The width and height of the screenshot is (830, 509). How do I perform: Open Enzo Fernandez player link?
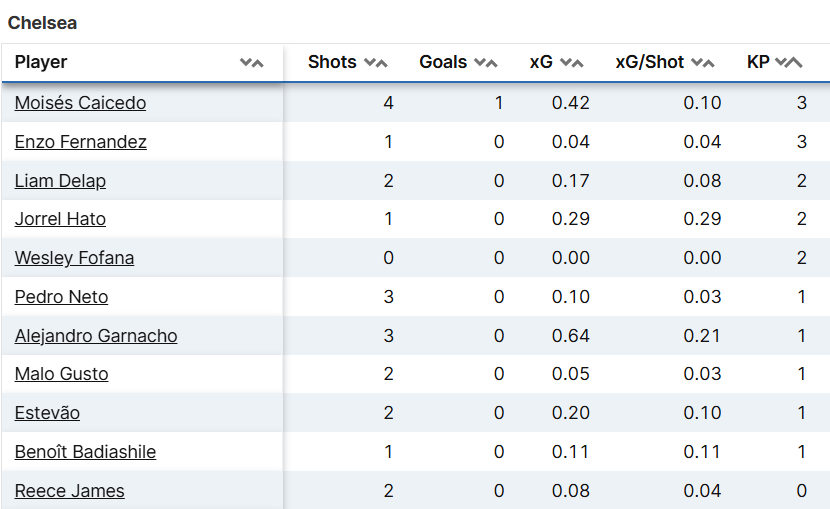(x=80, y=142)
